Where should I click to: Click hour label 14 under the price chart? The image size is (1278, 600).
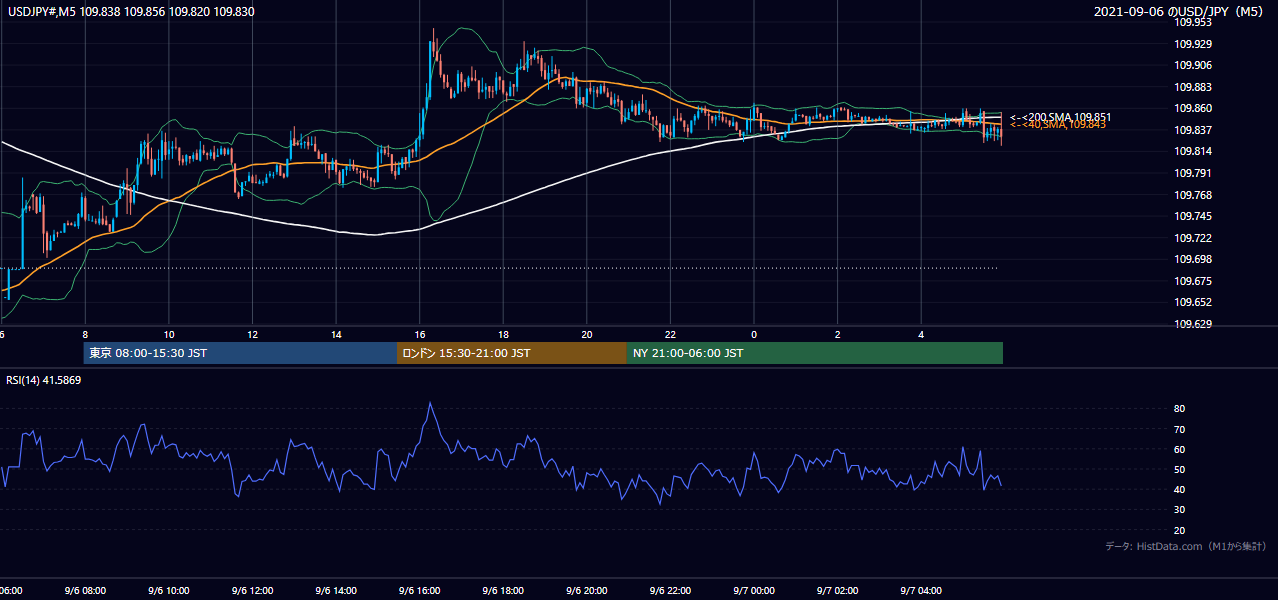point(336,334)
